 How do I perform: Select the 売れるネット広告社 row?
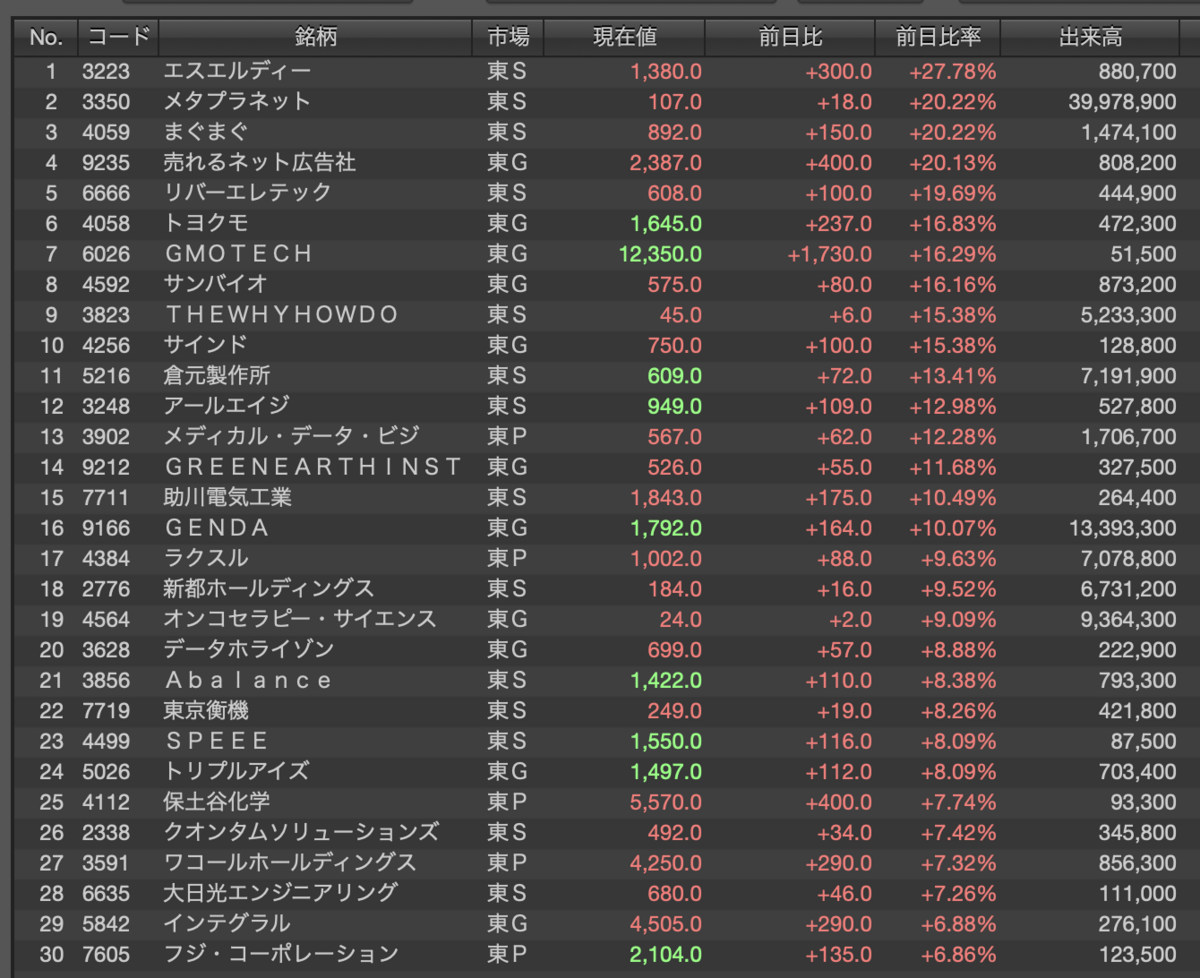pyautogui.click(x=600, y=162)
